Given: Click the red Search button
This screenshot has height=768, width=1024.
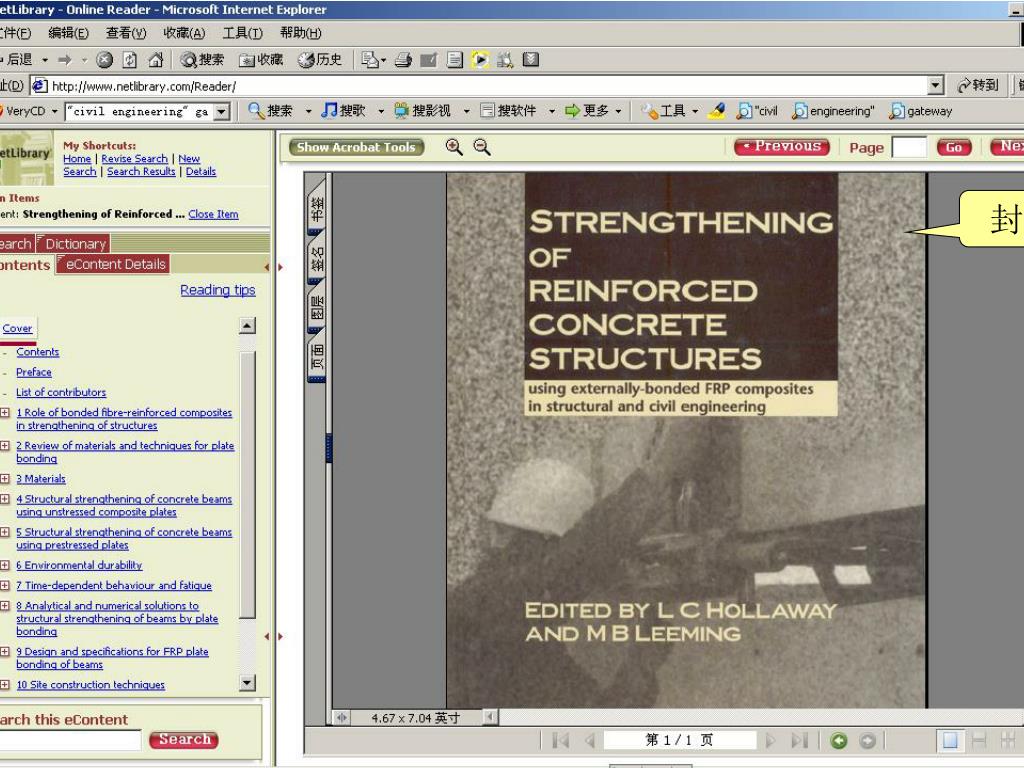Looking at the screenshot, I should [184, 740].
